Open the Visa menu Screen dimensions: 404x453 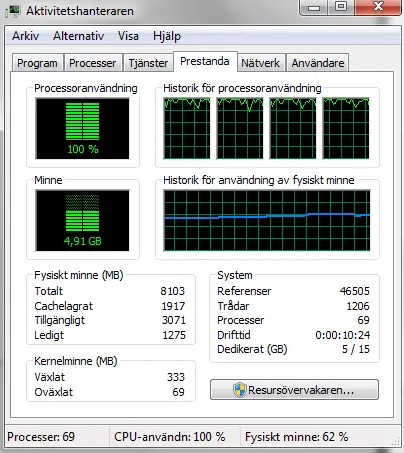128,36
